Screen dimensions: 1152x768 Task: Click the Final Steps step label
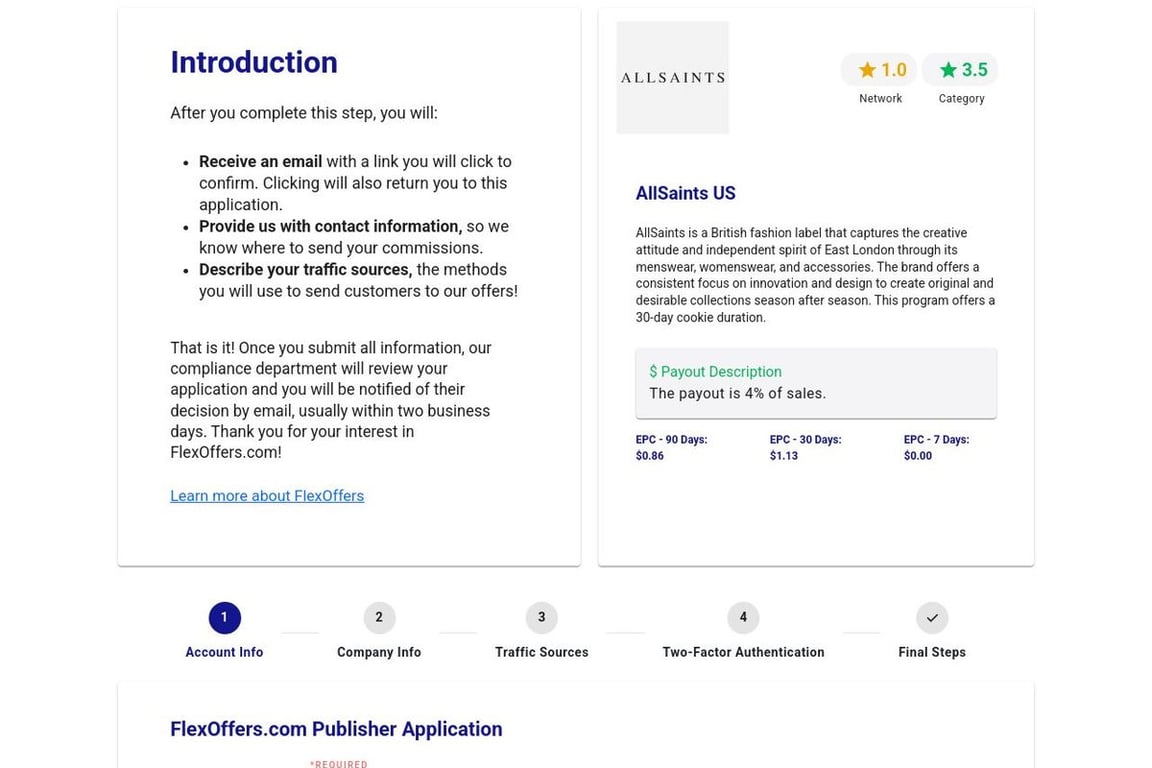(932, 652)
